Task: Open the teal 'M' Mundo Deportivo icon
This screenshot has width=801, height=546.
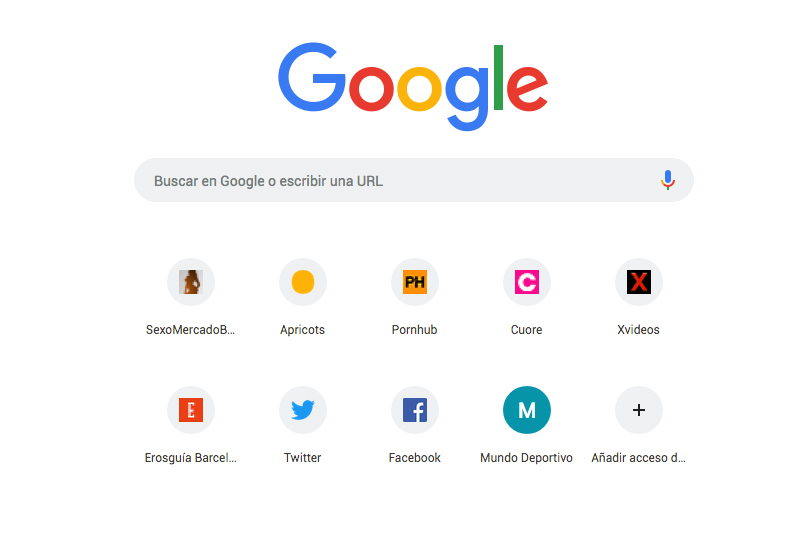Action: pyautogui.click(x=527, y=410)
